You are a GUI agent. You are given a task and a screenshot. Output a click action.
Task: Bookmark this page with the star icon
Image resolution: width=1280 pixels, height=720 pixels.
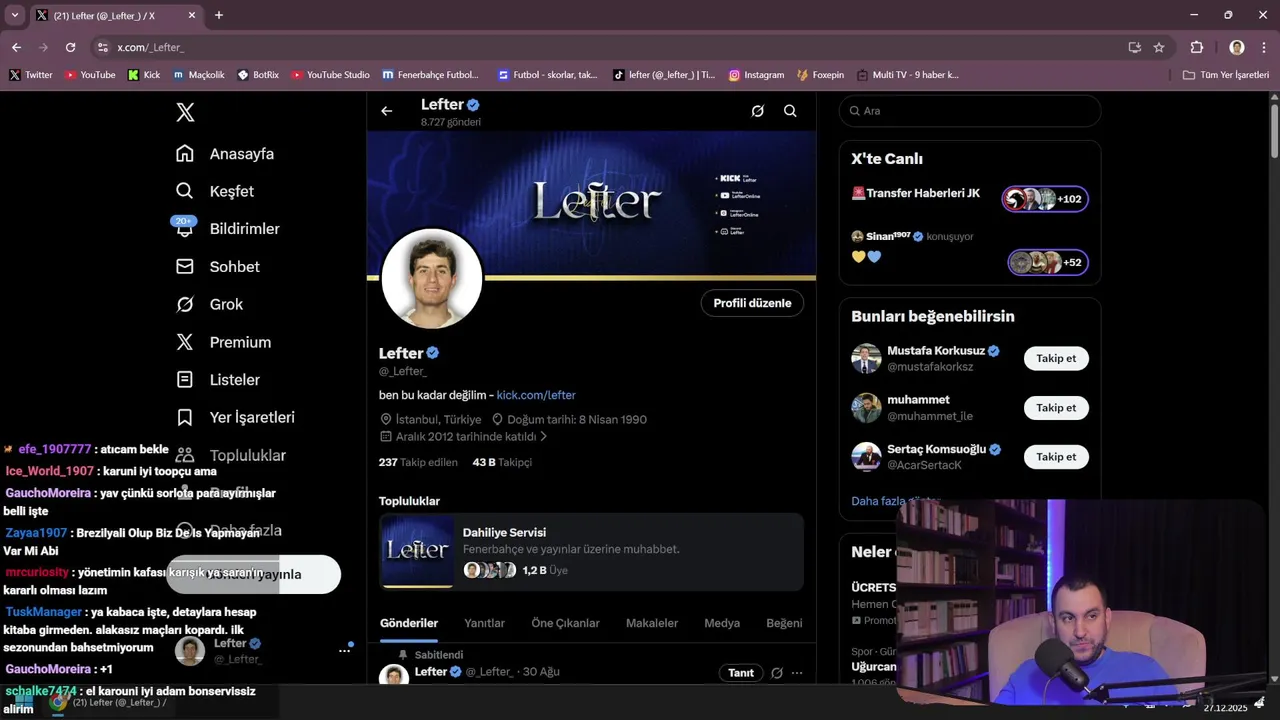click(x=1159, y=47)
